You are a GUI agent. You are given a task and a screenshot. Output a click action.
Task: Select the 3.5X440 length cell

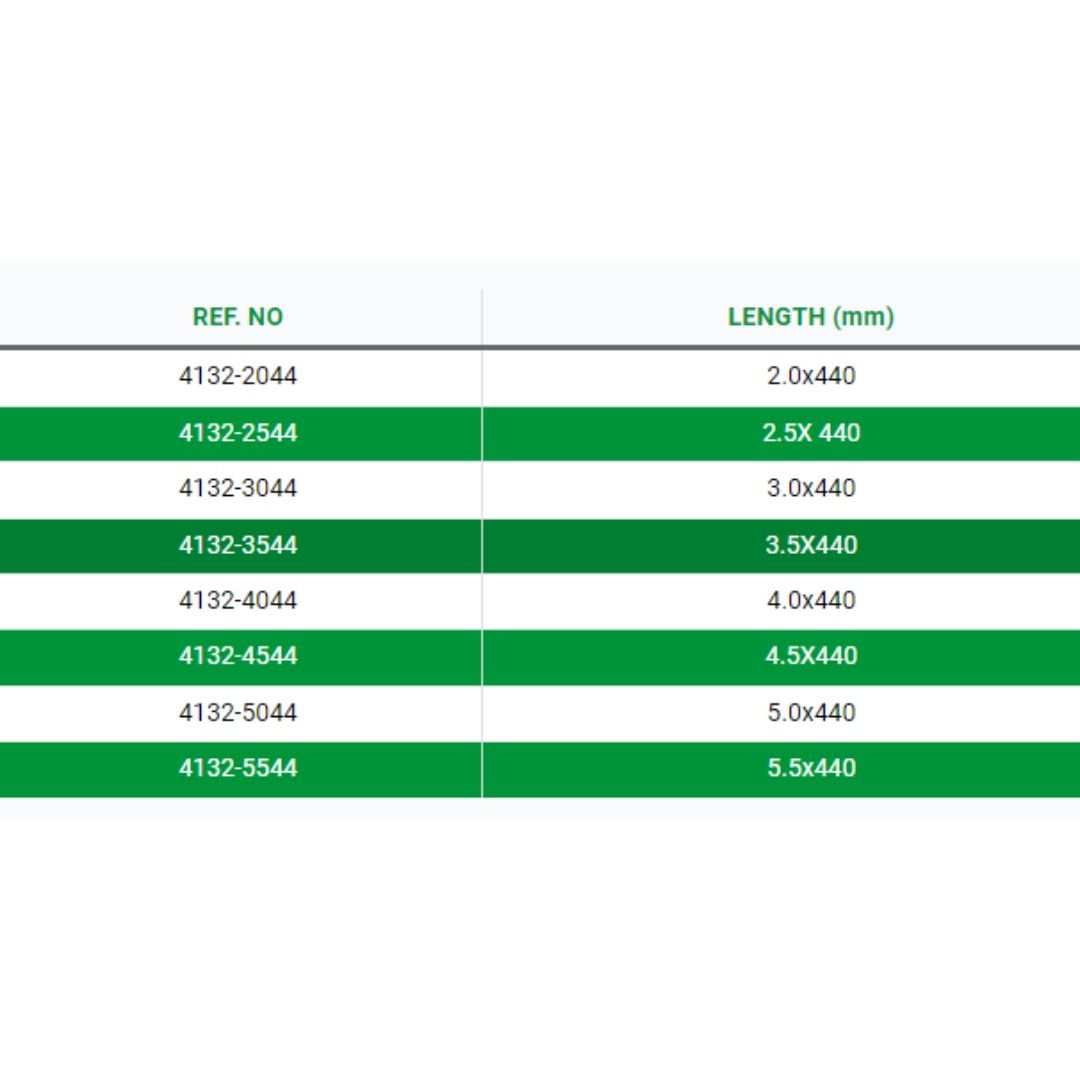(x=810, y=545)
